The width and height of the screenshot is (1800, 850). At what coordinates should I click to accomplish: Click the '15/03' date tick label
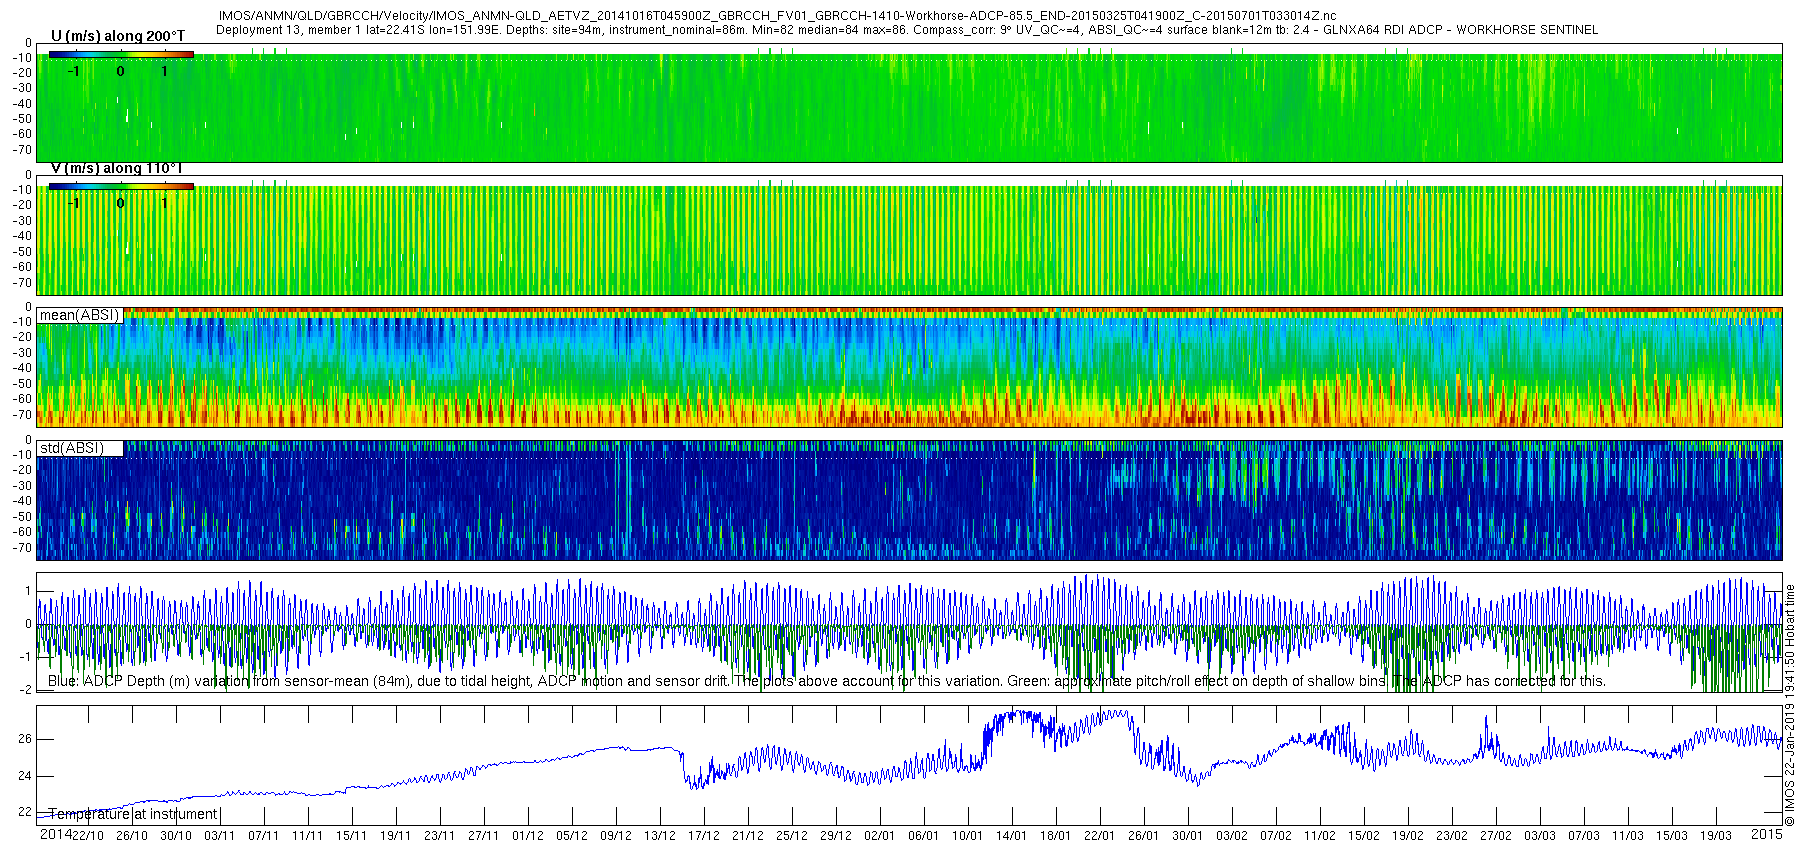point(1672,836)
